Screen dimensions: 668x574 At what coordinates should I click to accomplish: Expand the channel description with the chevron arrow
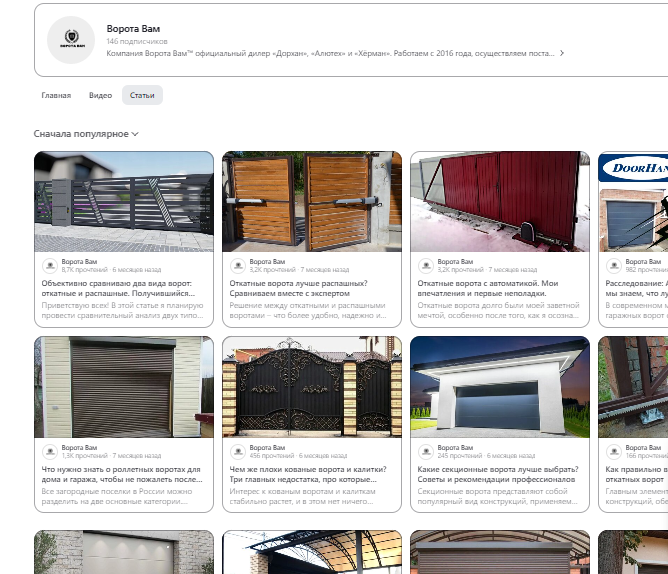click(x=562, y=53)
